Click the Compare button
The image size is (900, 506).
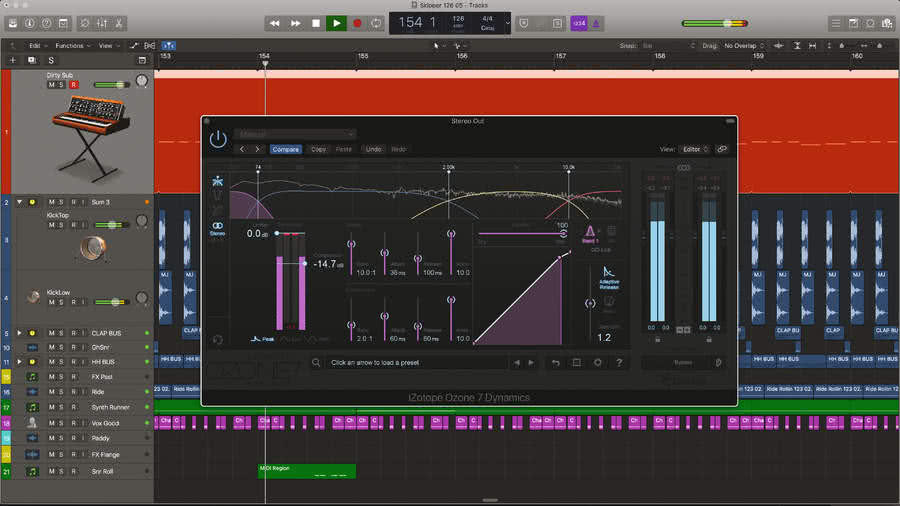286,149
